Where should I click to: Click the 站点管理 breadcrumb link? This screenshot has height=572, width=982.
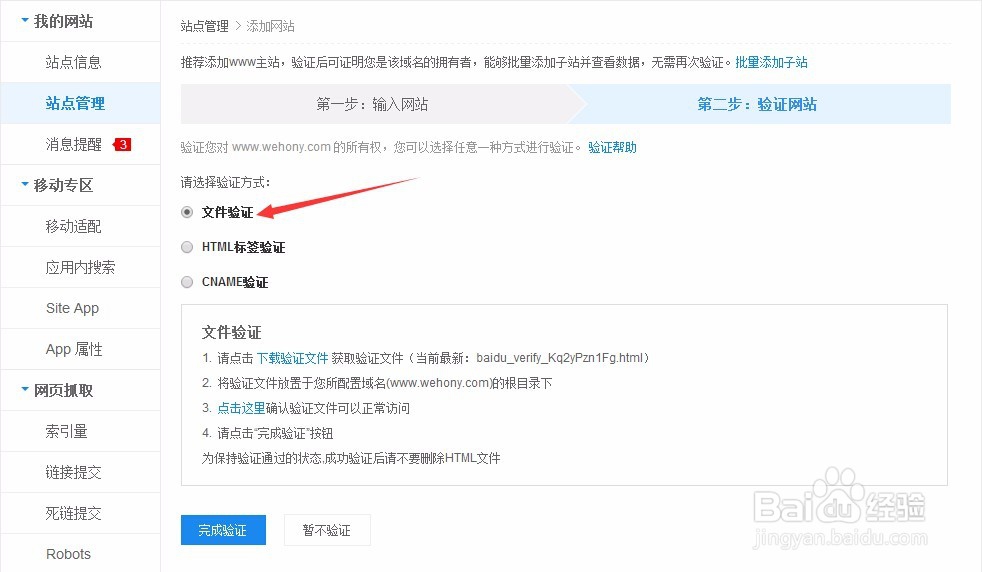click(x=205, y=26)
